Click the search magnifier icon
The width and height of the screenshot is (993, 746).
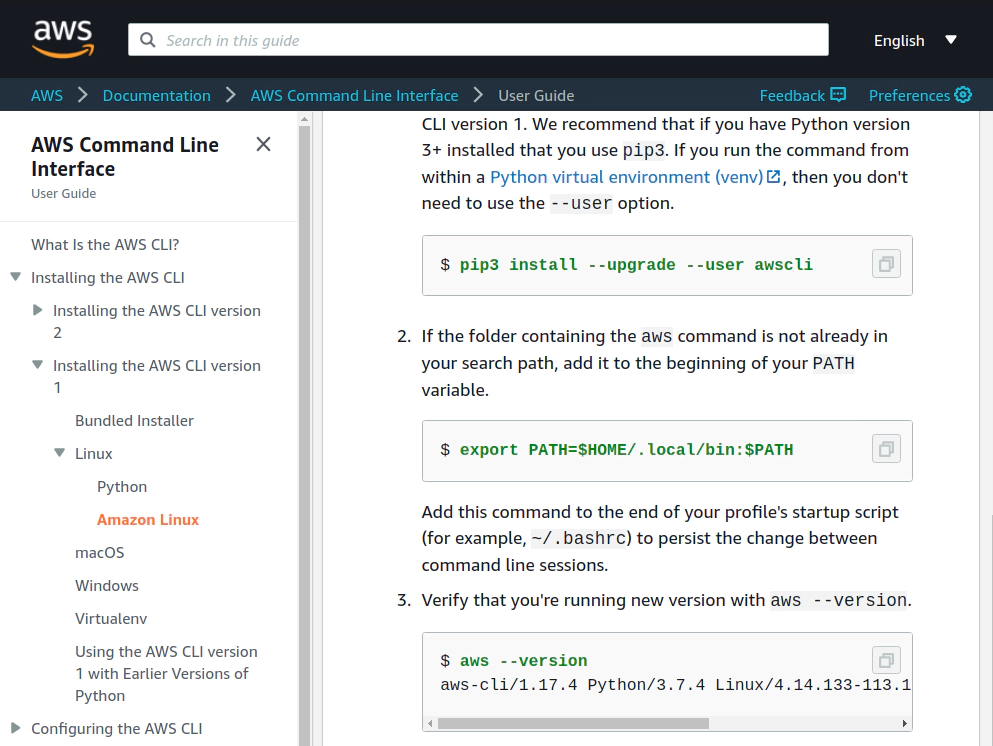click(x=148, y=40)
